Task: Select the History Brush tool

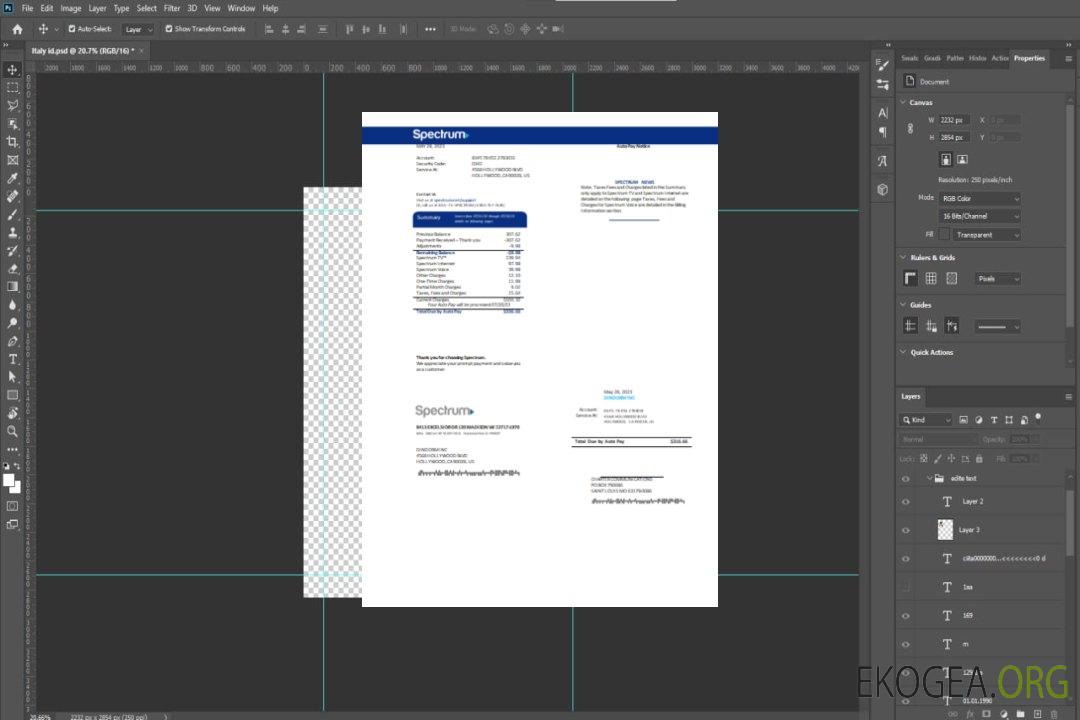Action: point(12,251)
